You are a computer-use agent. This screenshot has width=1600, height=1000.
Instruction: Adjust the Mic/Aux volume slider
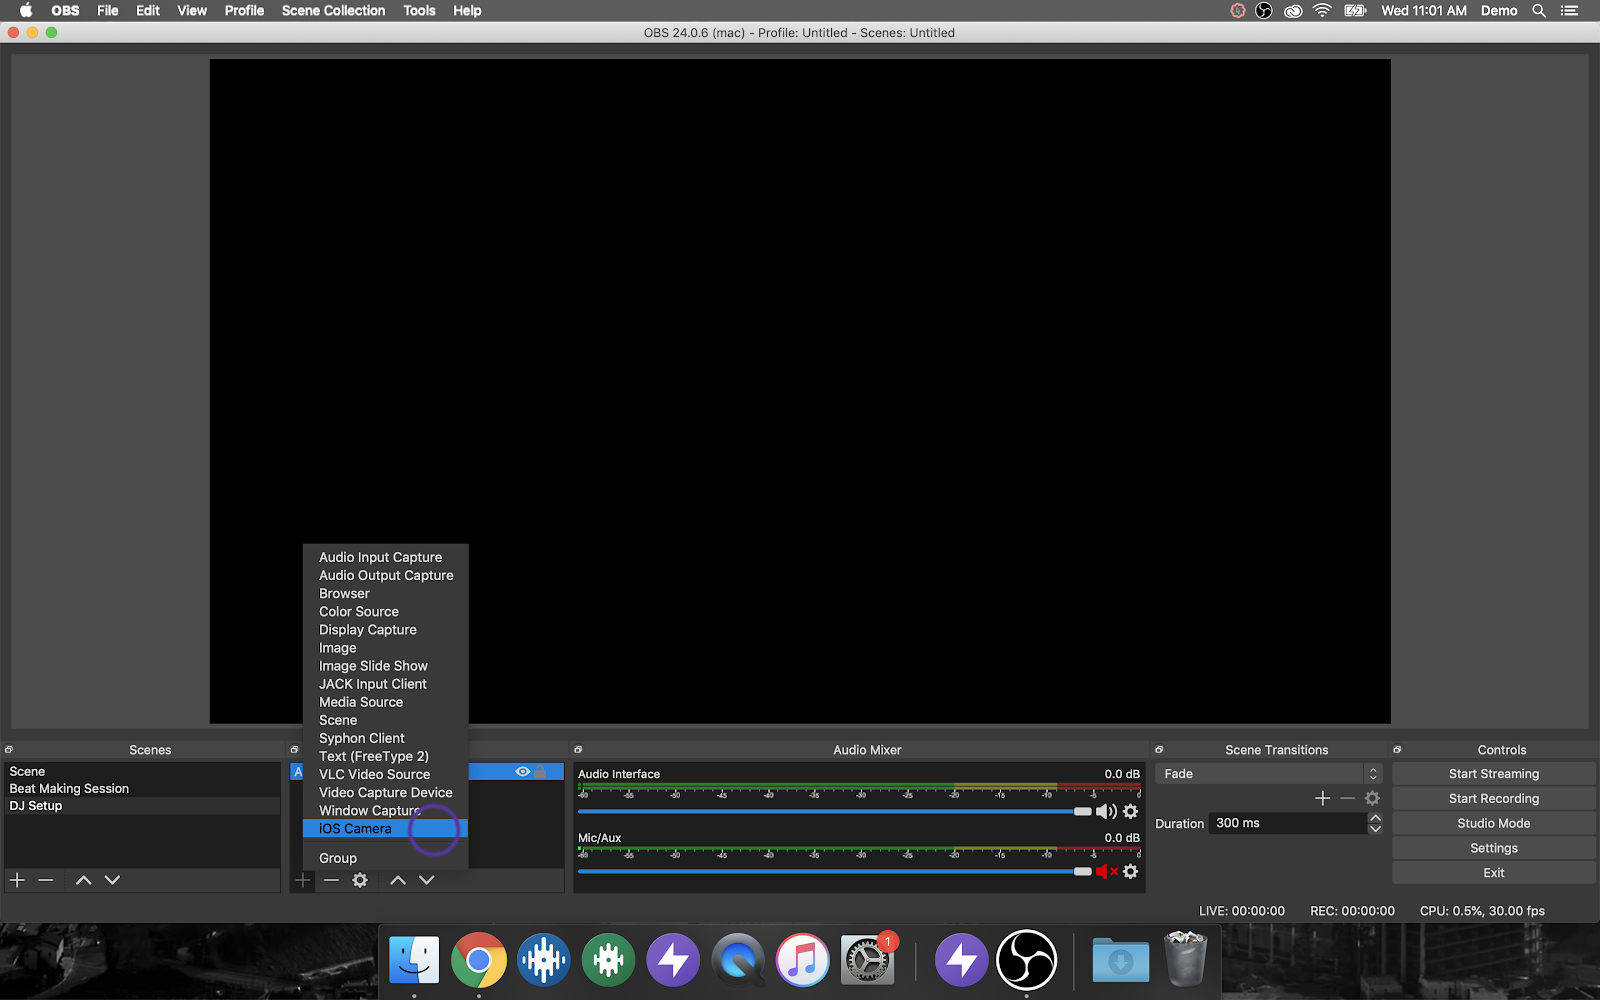[835, 872]
